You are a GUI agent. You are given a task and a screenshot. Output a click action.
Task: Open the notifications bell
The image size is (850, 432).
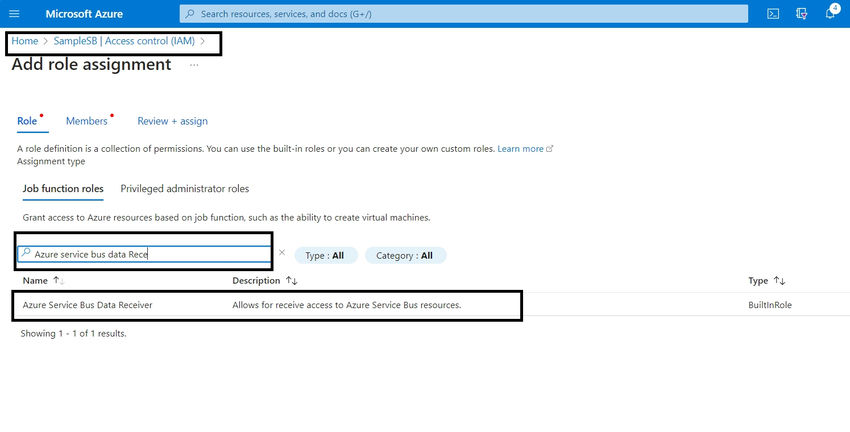tap(830, 14)
